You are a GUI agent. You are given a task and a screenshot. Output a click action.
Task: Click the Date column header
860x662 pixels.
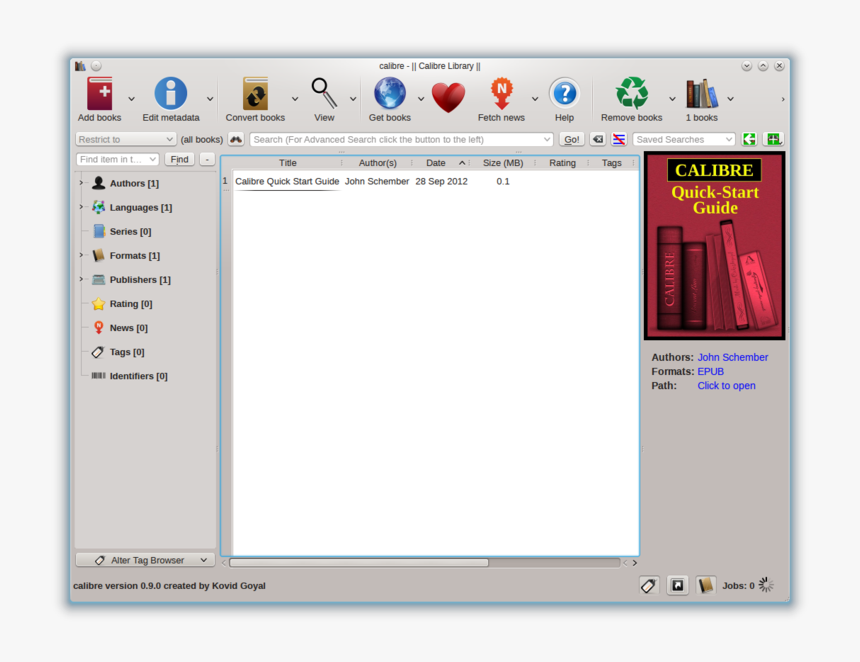point(436,163)
